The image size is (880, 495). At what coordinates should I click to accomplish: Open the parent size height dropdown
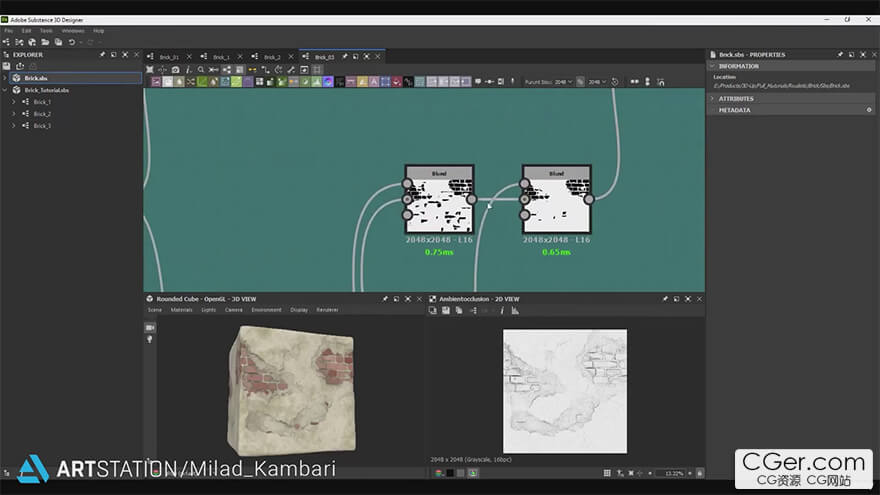tap(597, 82)
